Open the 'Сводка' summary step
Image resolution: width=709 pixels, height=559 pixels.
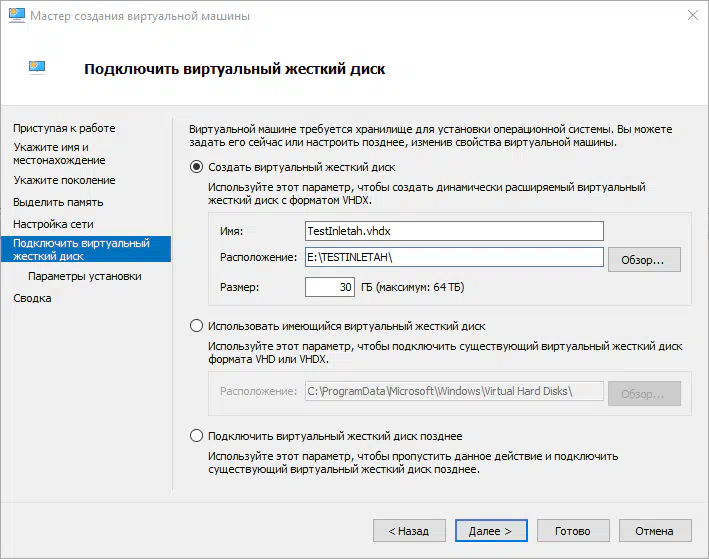[32, 298]
